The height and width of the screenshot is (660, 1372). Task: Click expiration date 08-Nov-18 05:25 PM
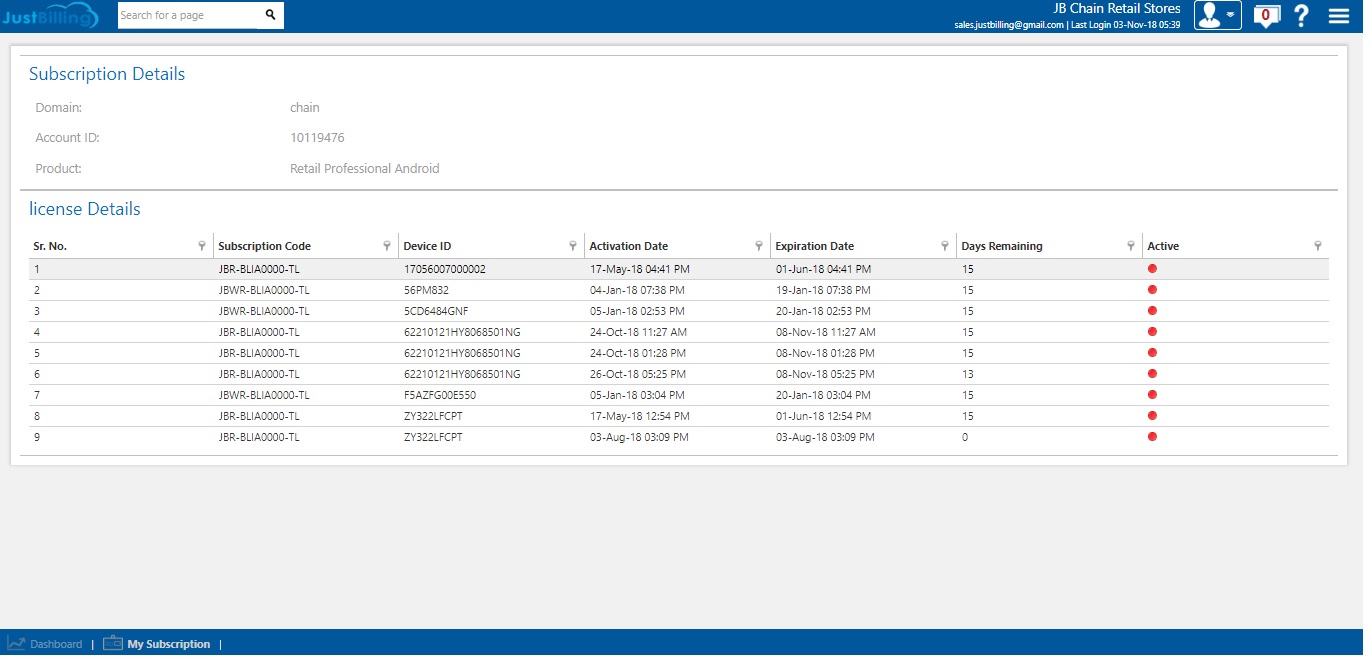[825, 374]
